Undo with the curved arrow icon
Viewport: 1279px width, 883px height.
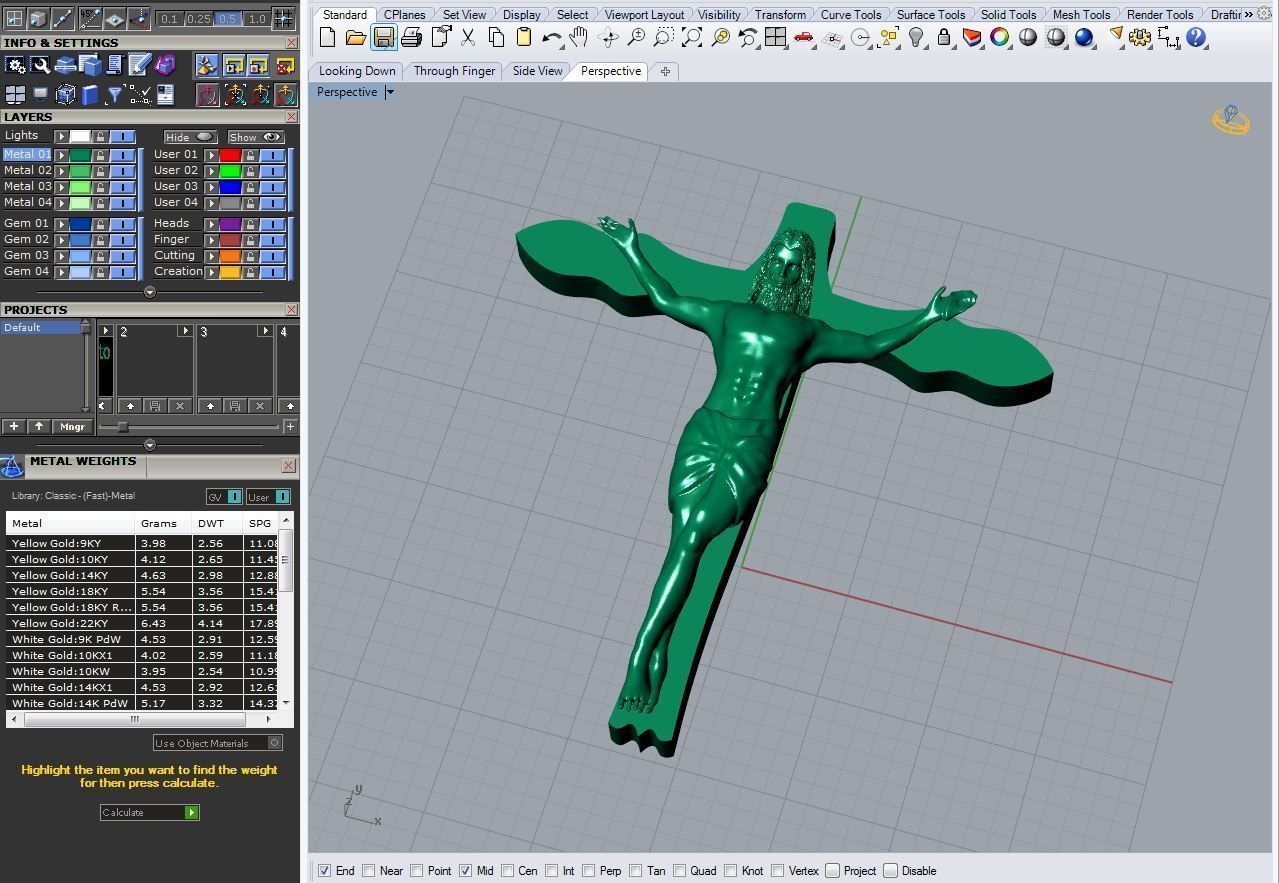tap(551, 38)
